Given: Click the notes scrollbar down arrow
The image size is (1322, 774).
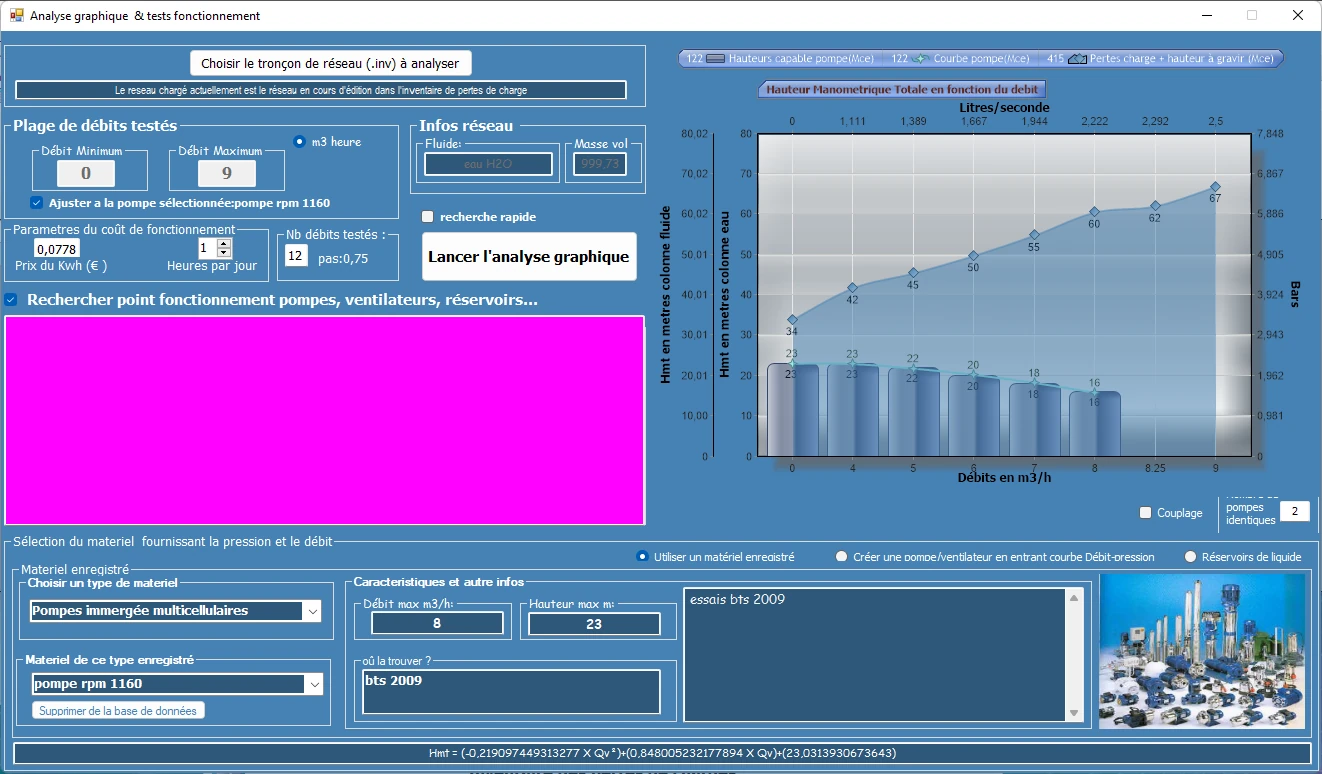Looking at the screenshot, I should (x=1075, y=713).
